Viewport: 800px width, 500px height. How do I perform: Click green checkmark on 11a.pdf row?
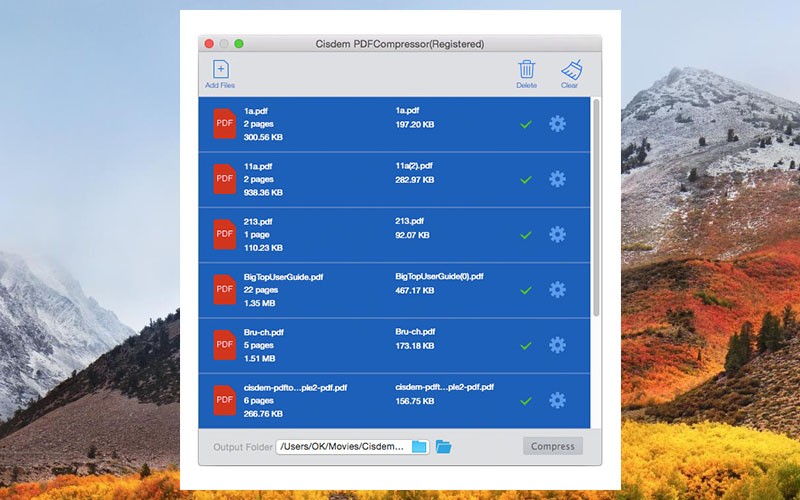pyautogui.click(x=526, y=180)
